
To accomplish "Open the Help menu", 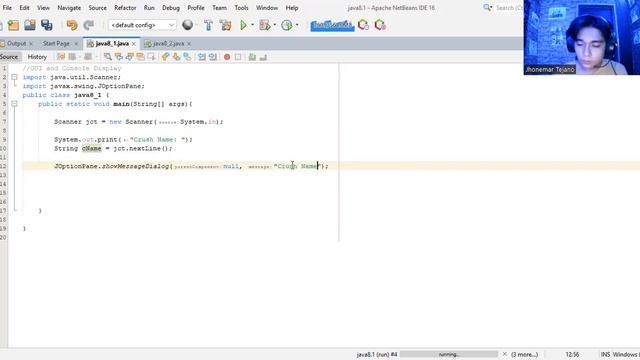I will [292, 8].
